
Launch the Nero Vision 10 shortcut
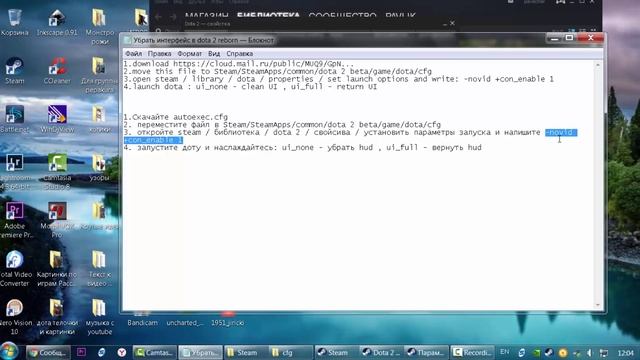[14, 316]
